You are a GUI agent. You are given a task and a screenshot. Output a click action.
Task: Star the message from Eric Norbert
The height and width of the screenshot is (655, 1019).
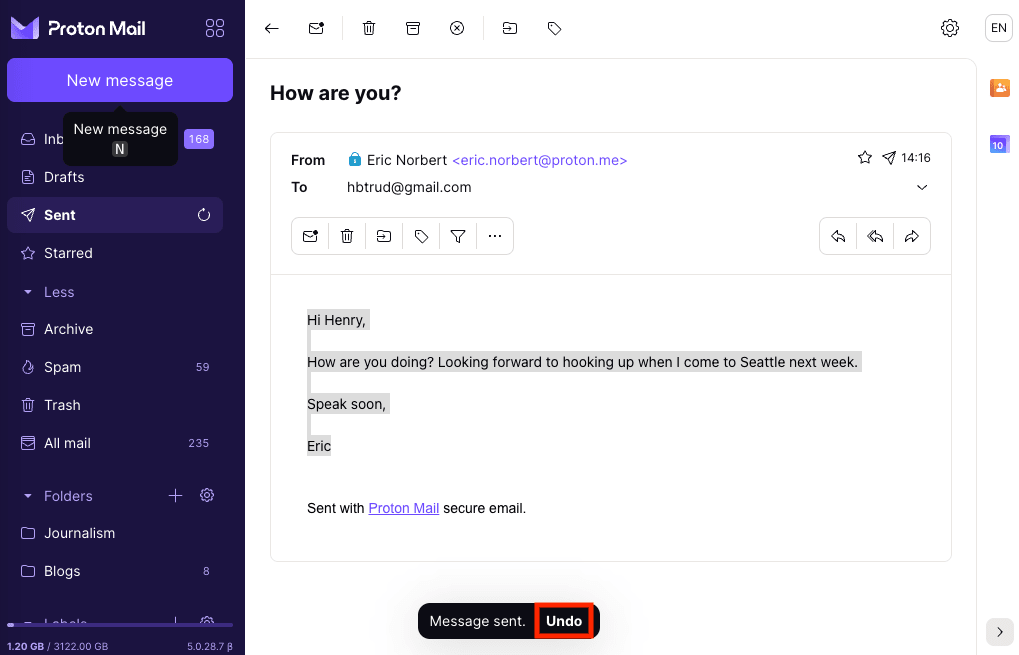coord(864,157)
